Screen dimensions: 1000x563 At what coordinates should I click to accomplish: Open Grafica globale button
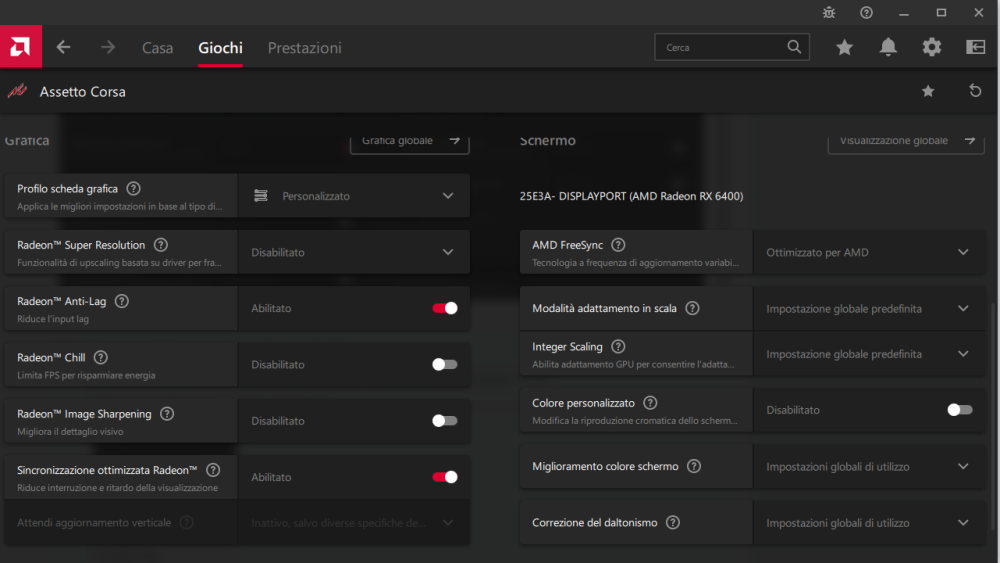(409, 143)
